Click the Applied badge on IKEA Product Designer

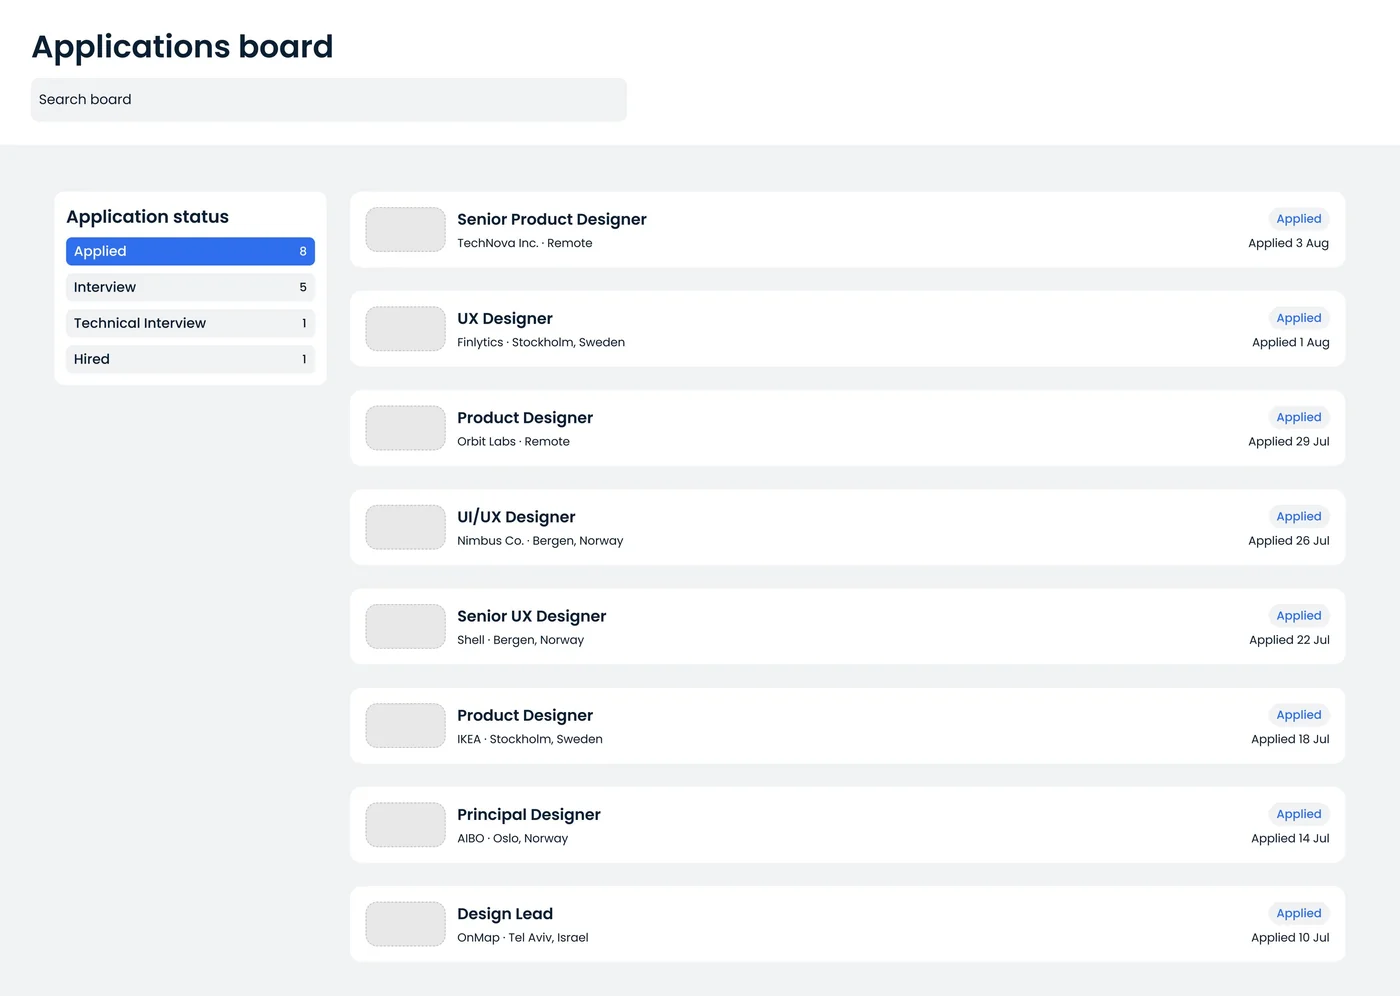(1298, 715)
